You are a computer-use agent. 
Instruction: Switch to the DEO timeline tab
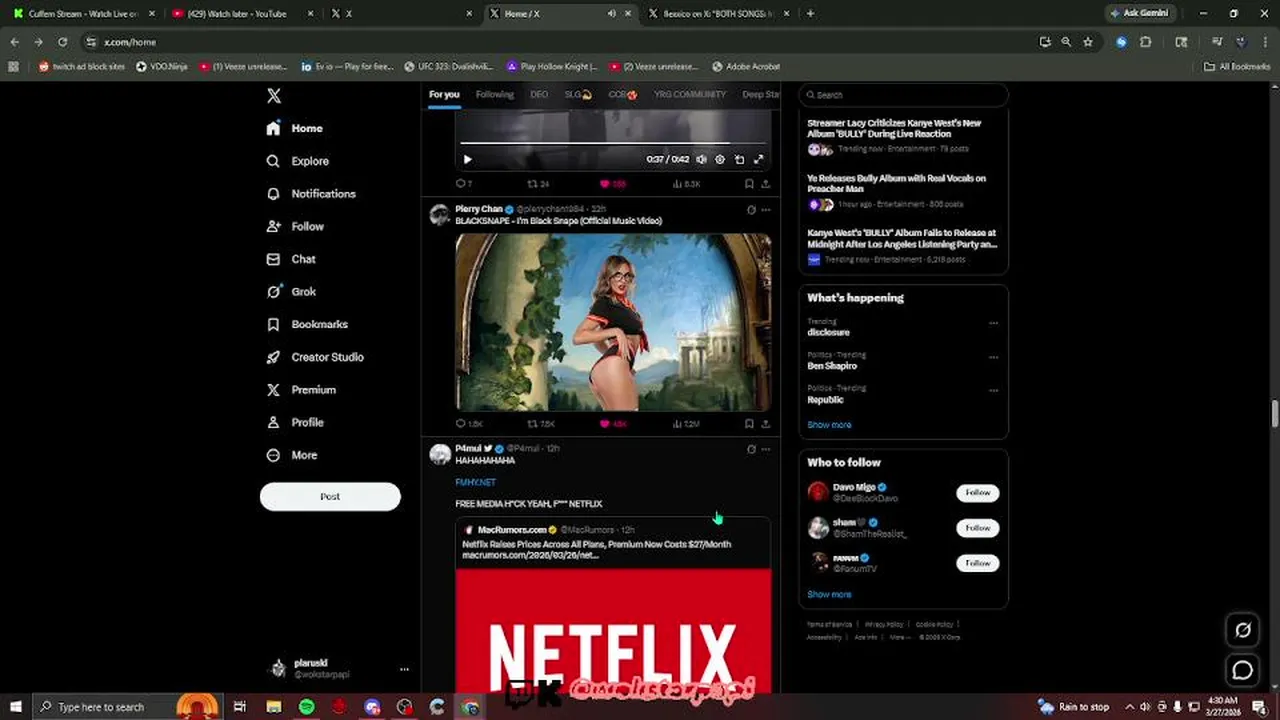point(539,95)
